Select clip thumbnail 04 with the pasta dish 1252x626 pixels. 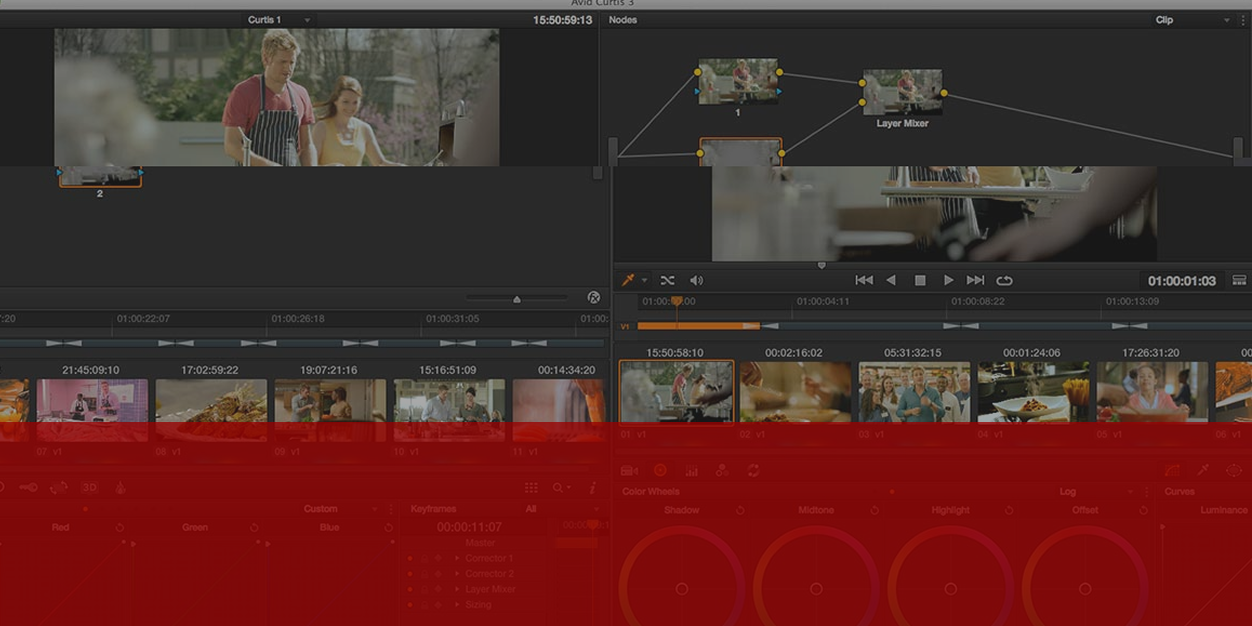[1033, 392]
